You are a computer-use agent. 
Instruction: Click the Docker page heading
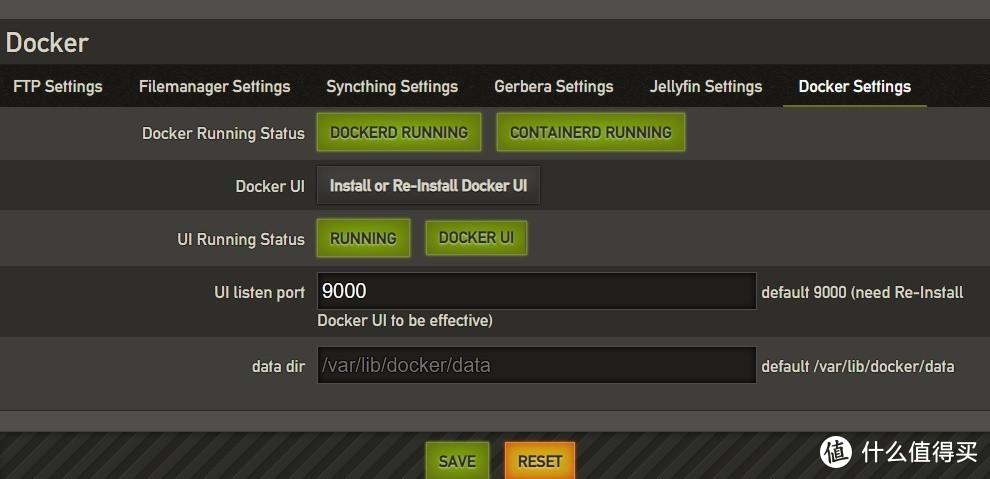[x=47, y=43]
